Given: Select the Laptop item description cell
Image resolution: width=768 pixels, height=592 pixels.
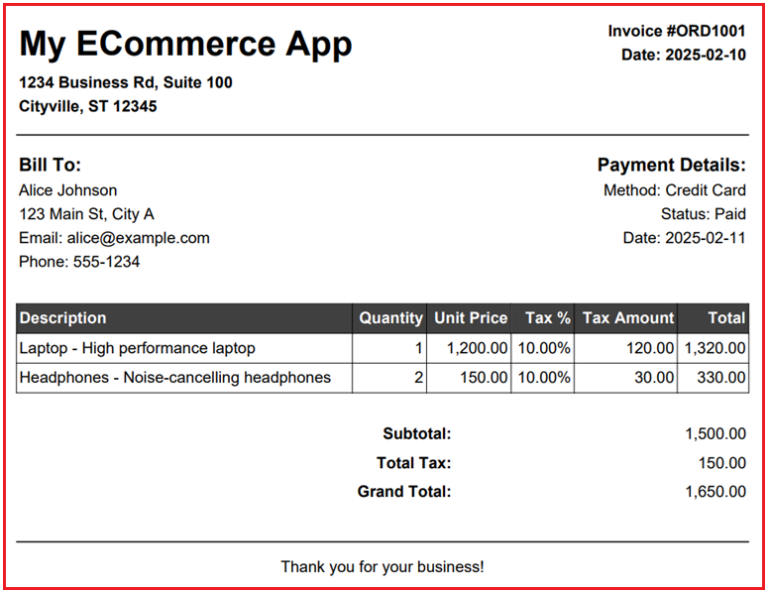Looking at the screenshot, I should 137,348.
